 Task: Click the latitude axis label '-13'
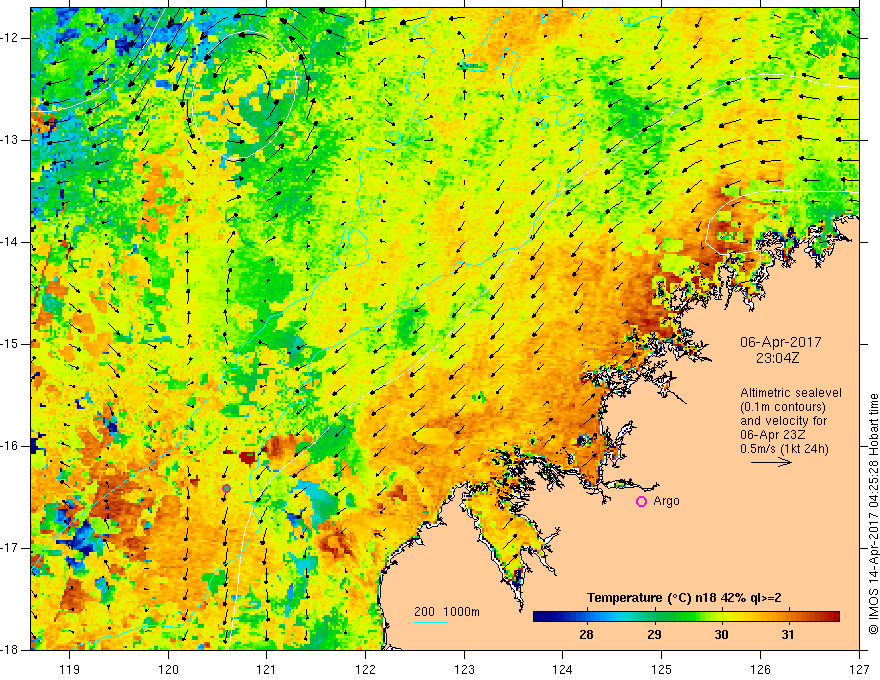[11, 140]
